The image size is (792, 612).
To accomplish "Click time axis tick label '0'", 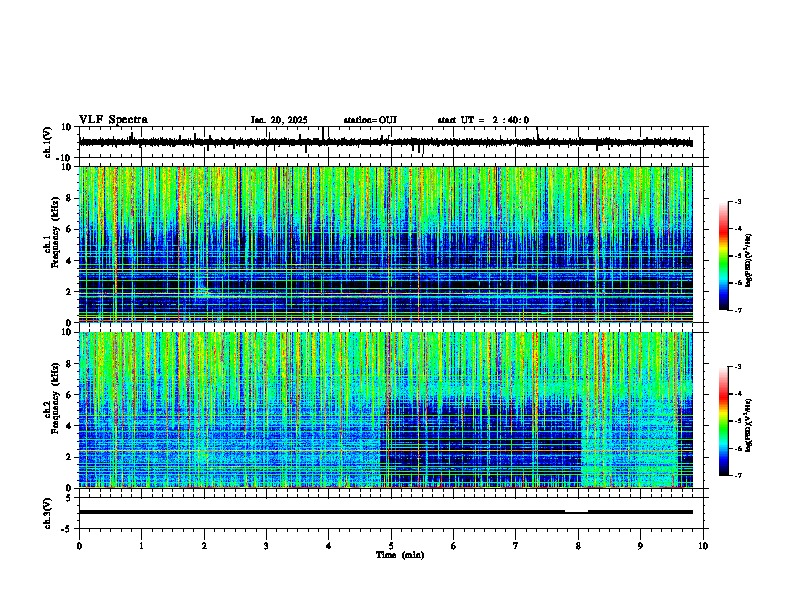I will click(79, 546).
